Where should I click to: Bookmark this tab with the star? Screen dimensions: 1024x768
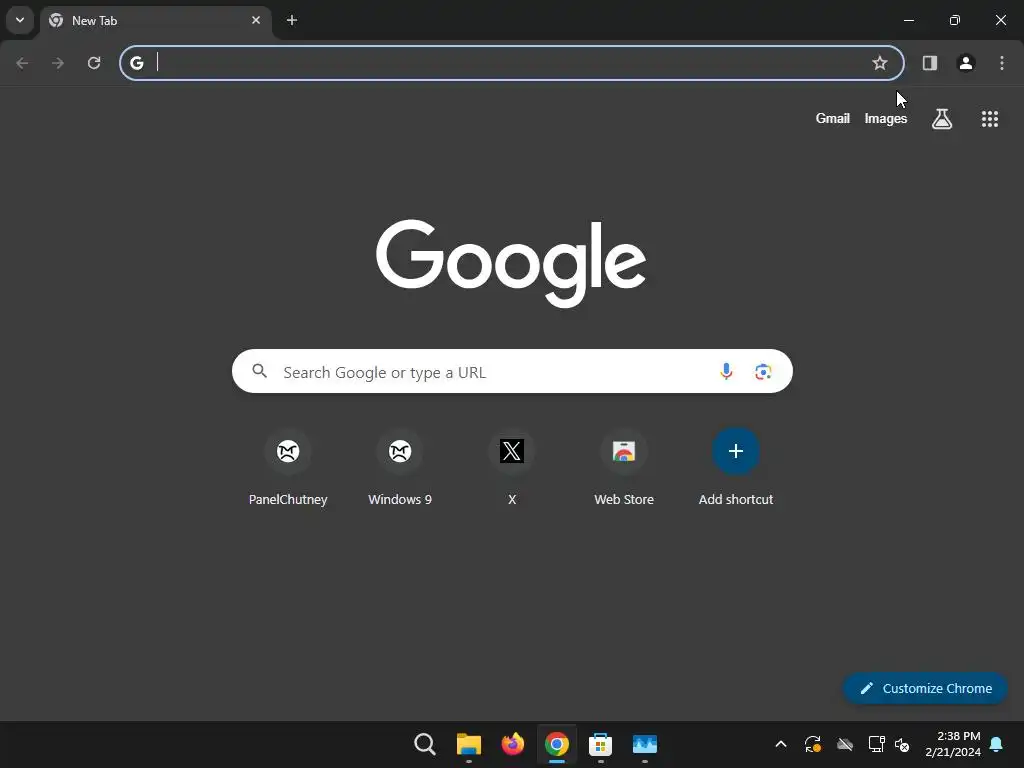pos(880,63)
